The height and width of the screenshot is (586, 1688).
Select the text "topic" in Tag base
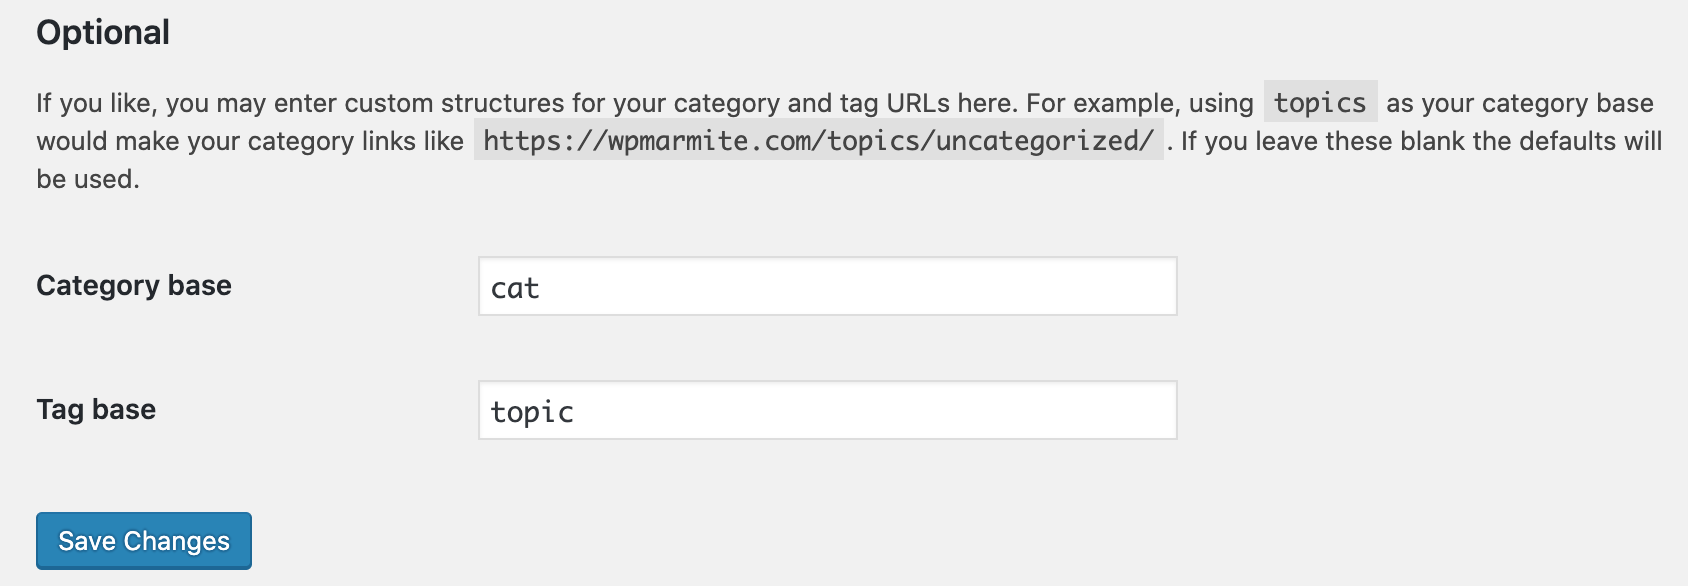(531, 411)
